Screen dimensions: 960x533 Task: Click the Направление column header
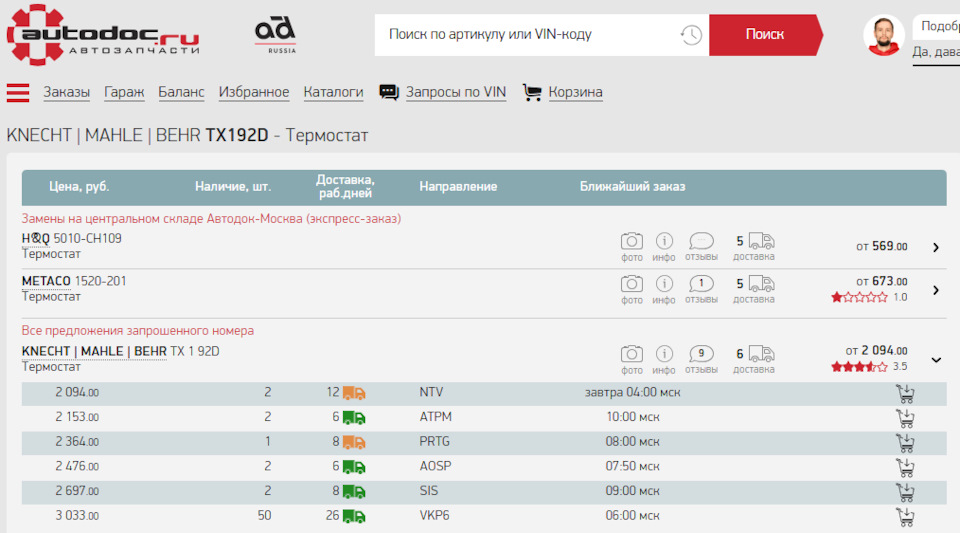(x=458, y=187)
